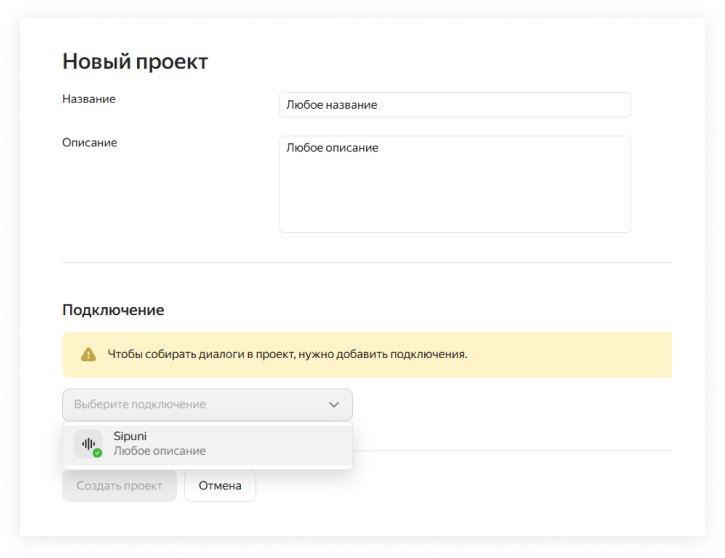Open the connection chevron arrow
725x558 pixels.
pyautogui.click(x=334, y=405)
